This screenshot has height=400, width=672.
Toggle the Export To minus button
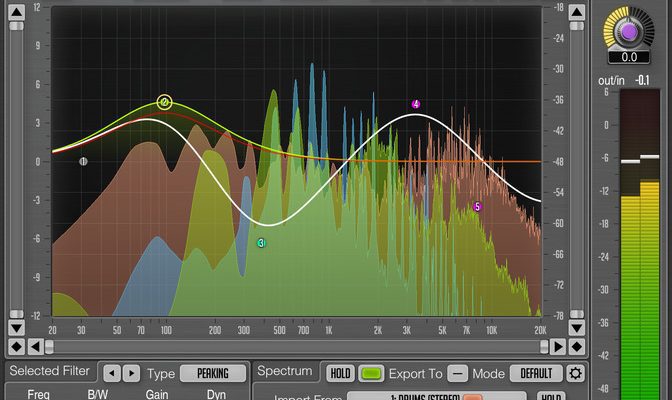(x=457, y=373)
